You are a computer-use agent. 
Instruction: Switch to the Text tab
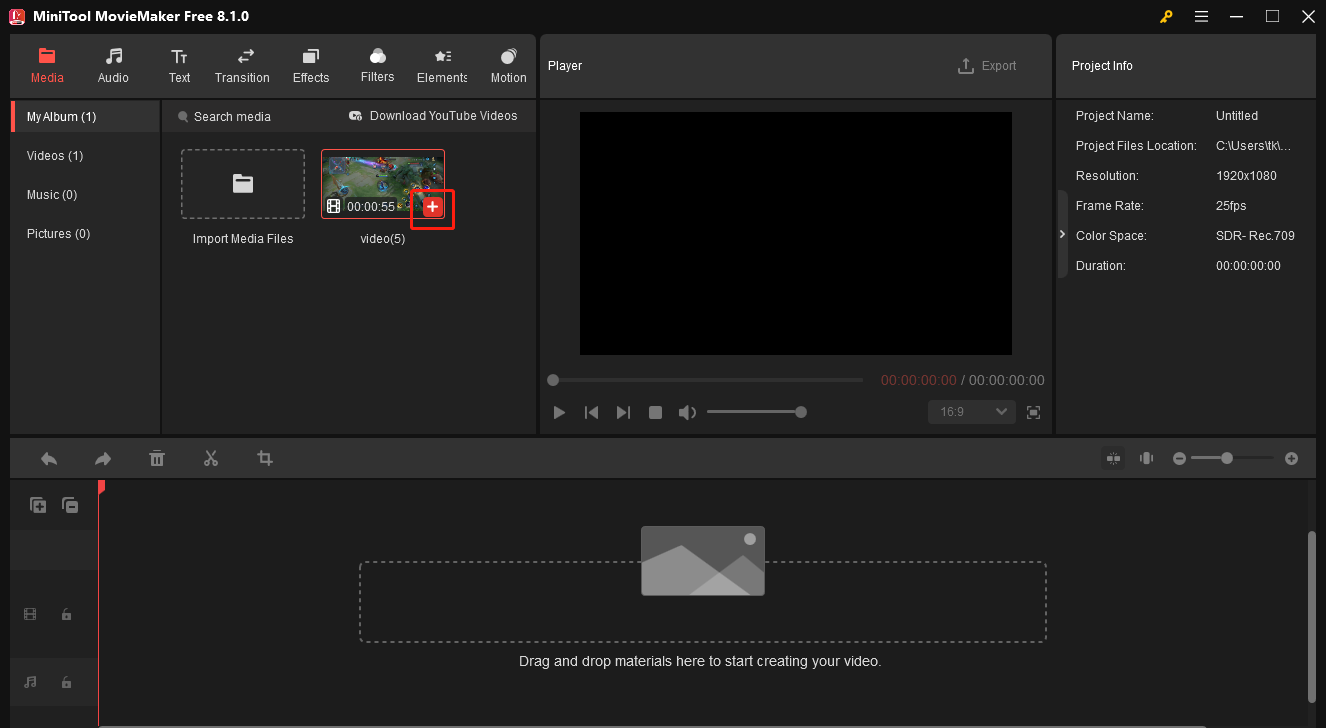179,66
